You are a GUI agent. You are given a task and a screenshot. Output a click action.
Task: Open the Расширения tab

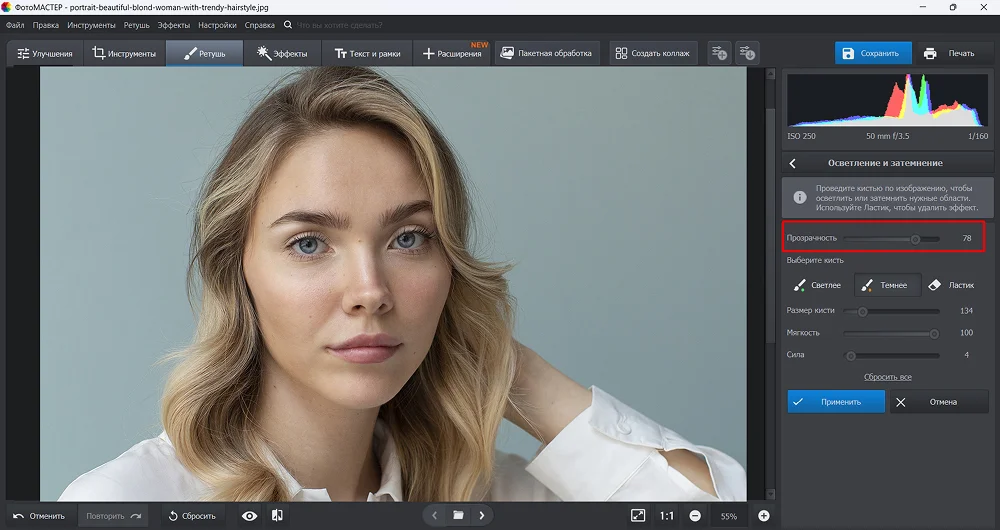click(452, 54)
